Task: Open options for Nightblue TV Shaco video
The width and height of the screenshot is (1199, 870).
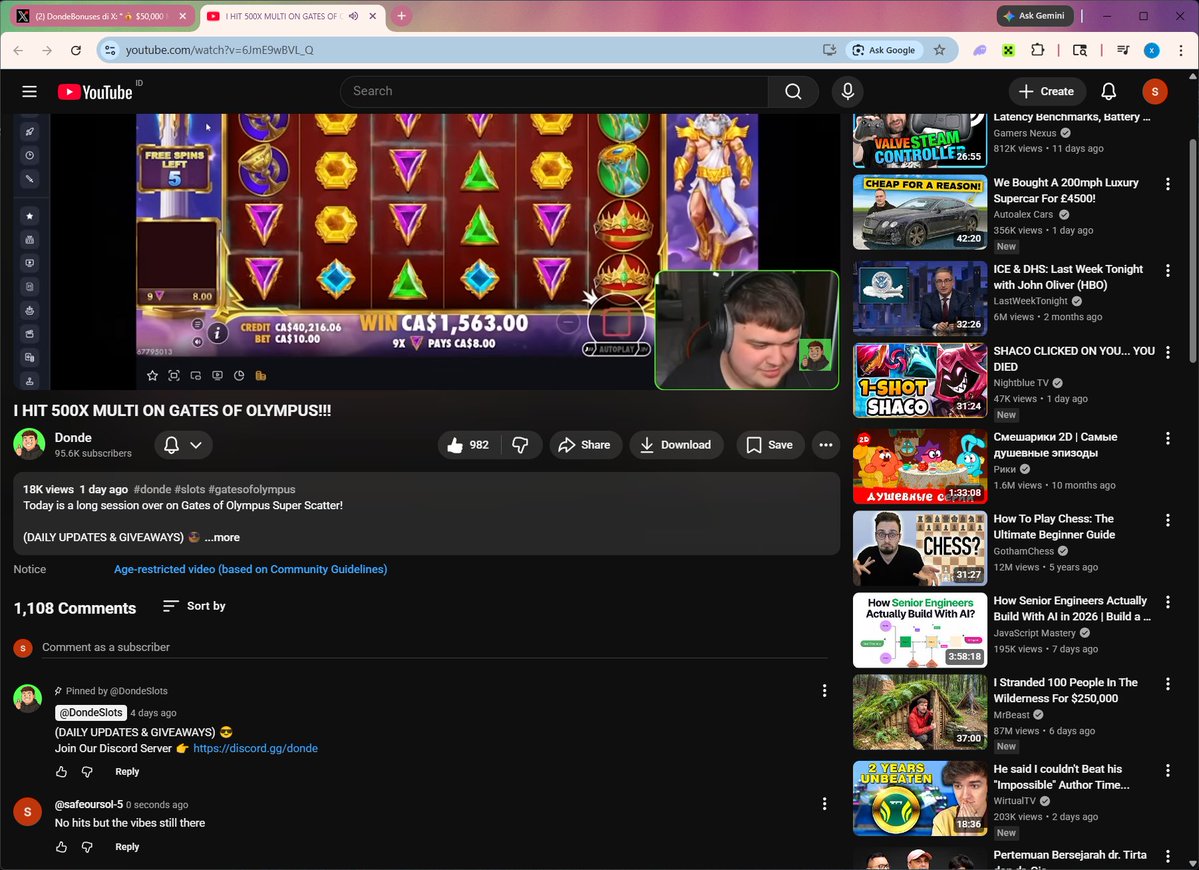Action: click(1168, 352)
